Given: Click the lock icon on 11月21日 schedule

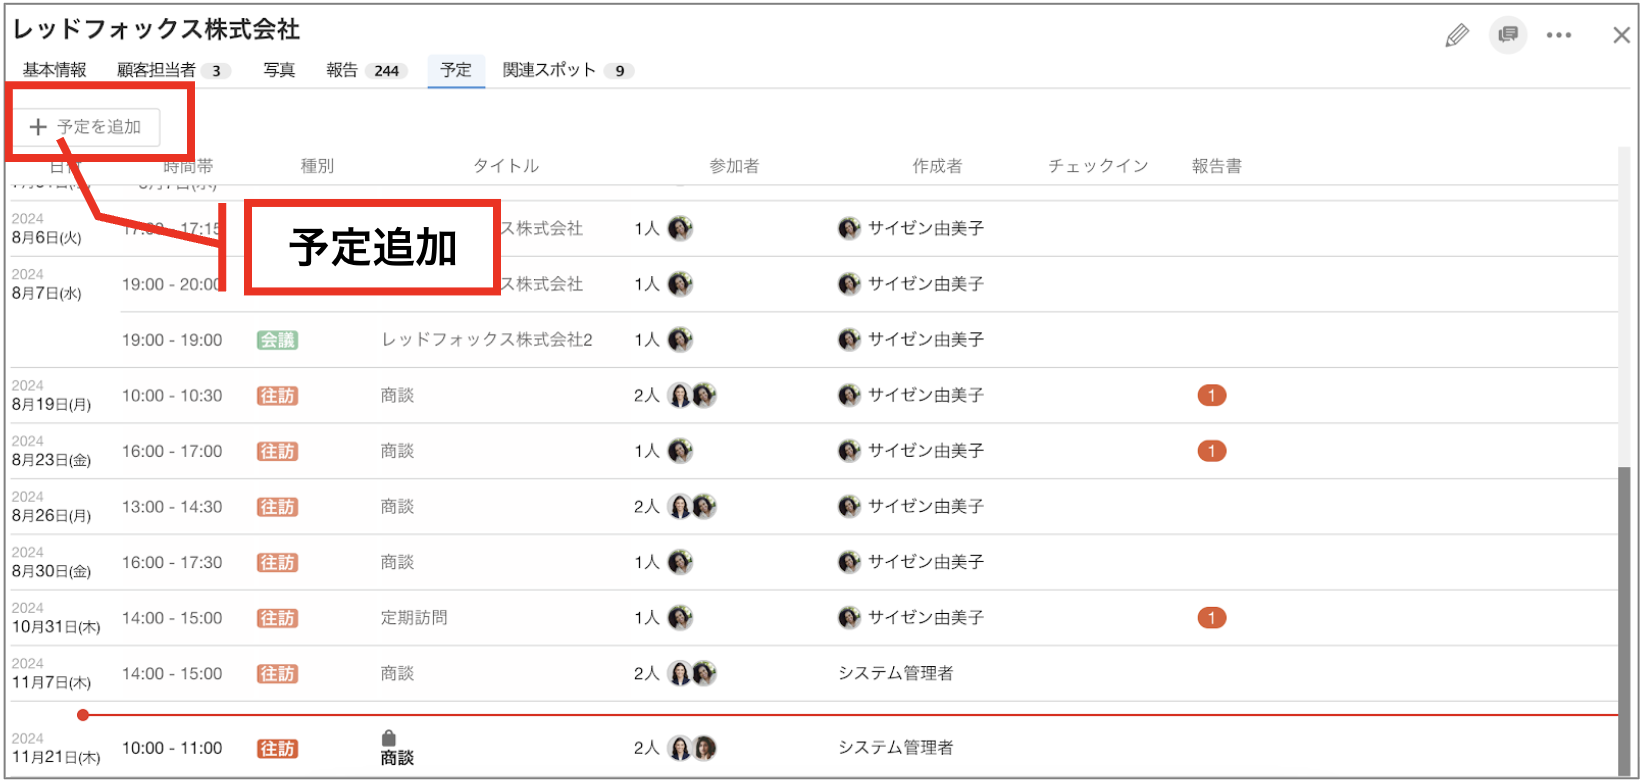Looking at the screenshot, I should tap(389, 738).
